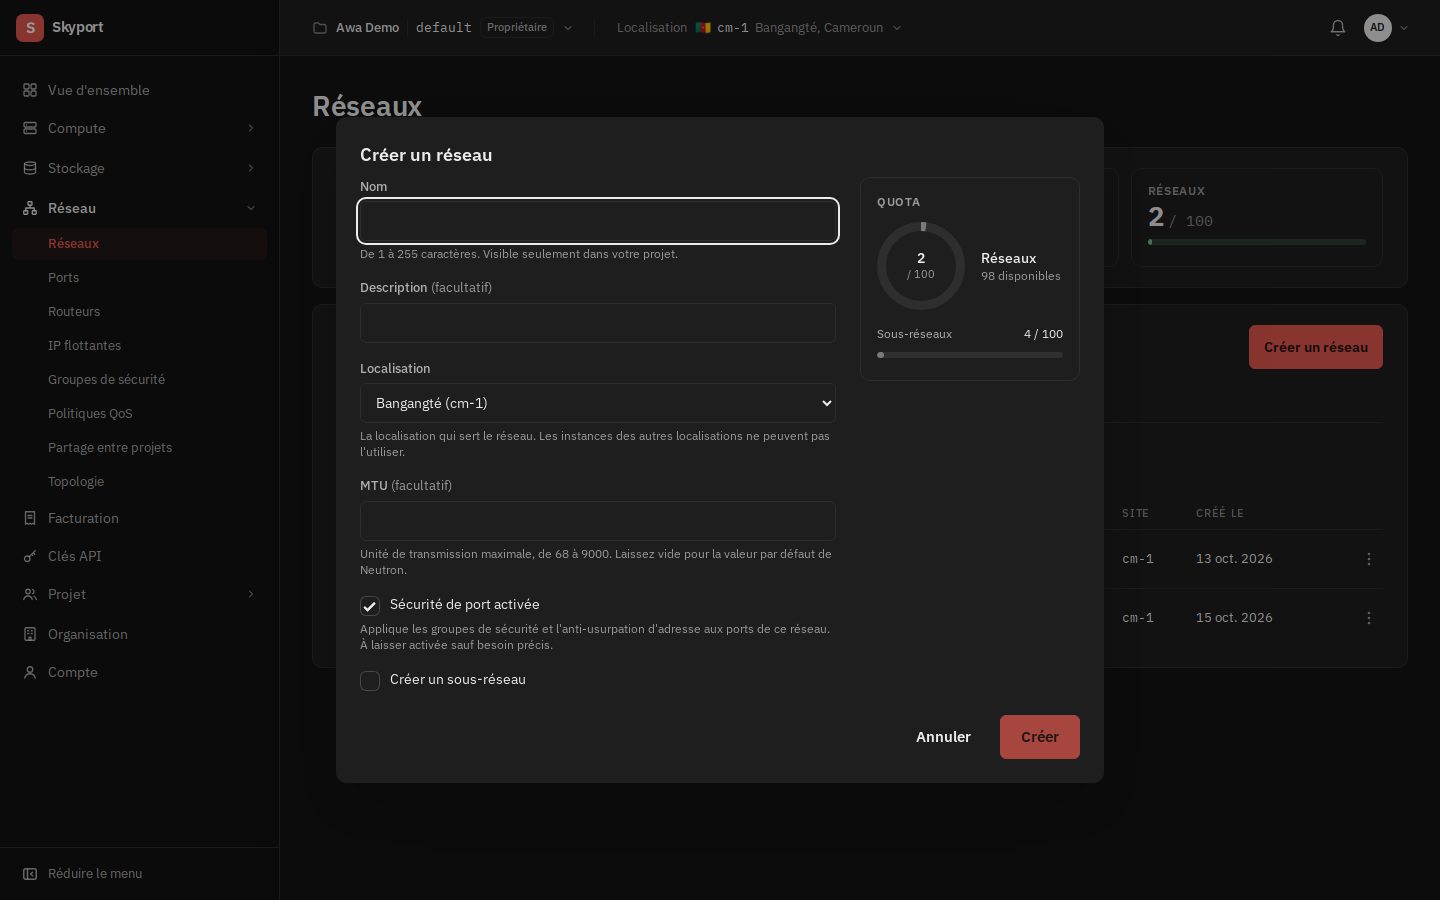Click the Compute sidebar icon
The image size is (1440, 900).
(30, 128)
